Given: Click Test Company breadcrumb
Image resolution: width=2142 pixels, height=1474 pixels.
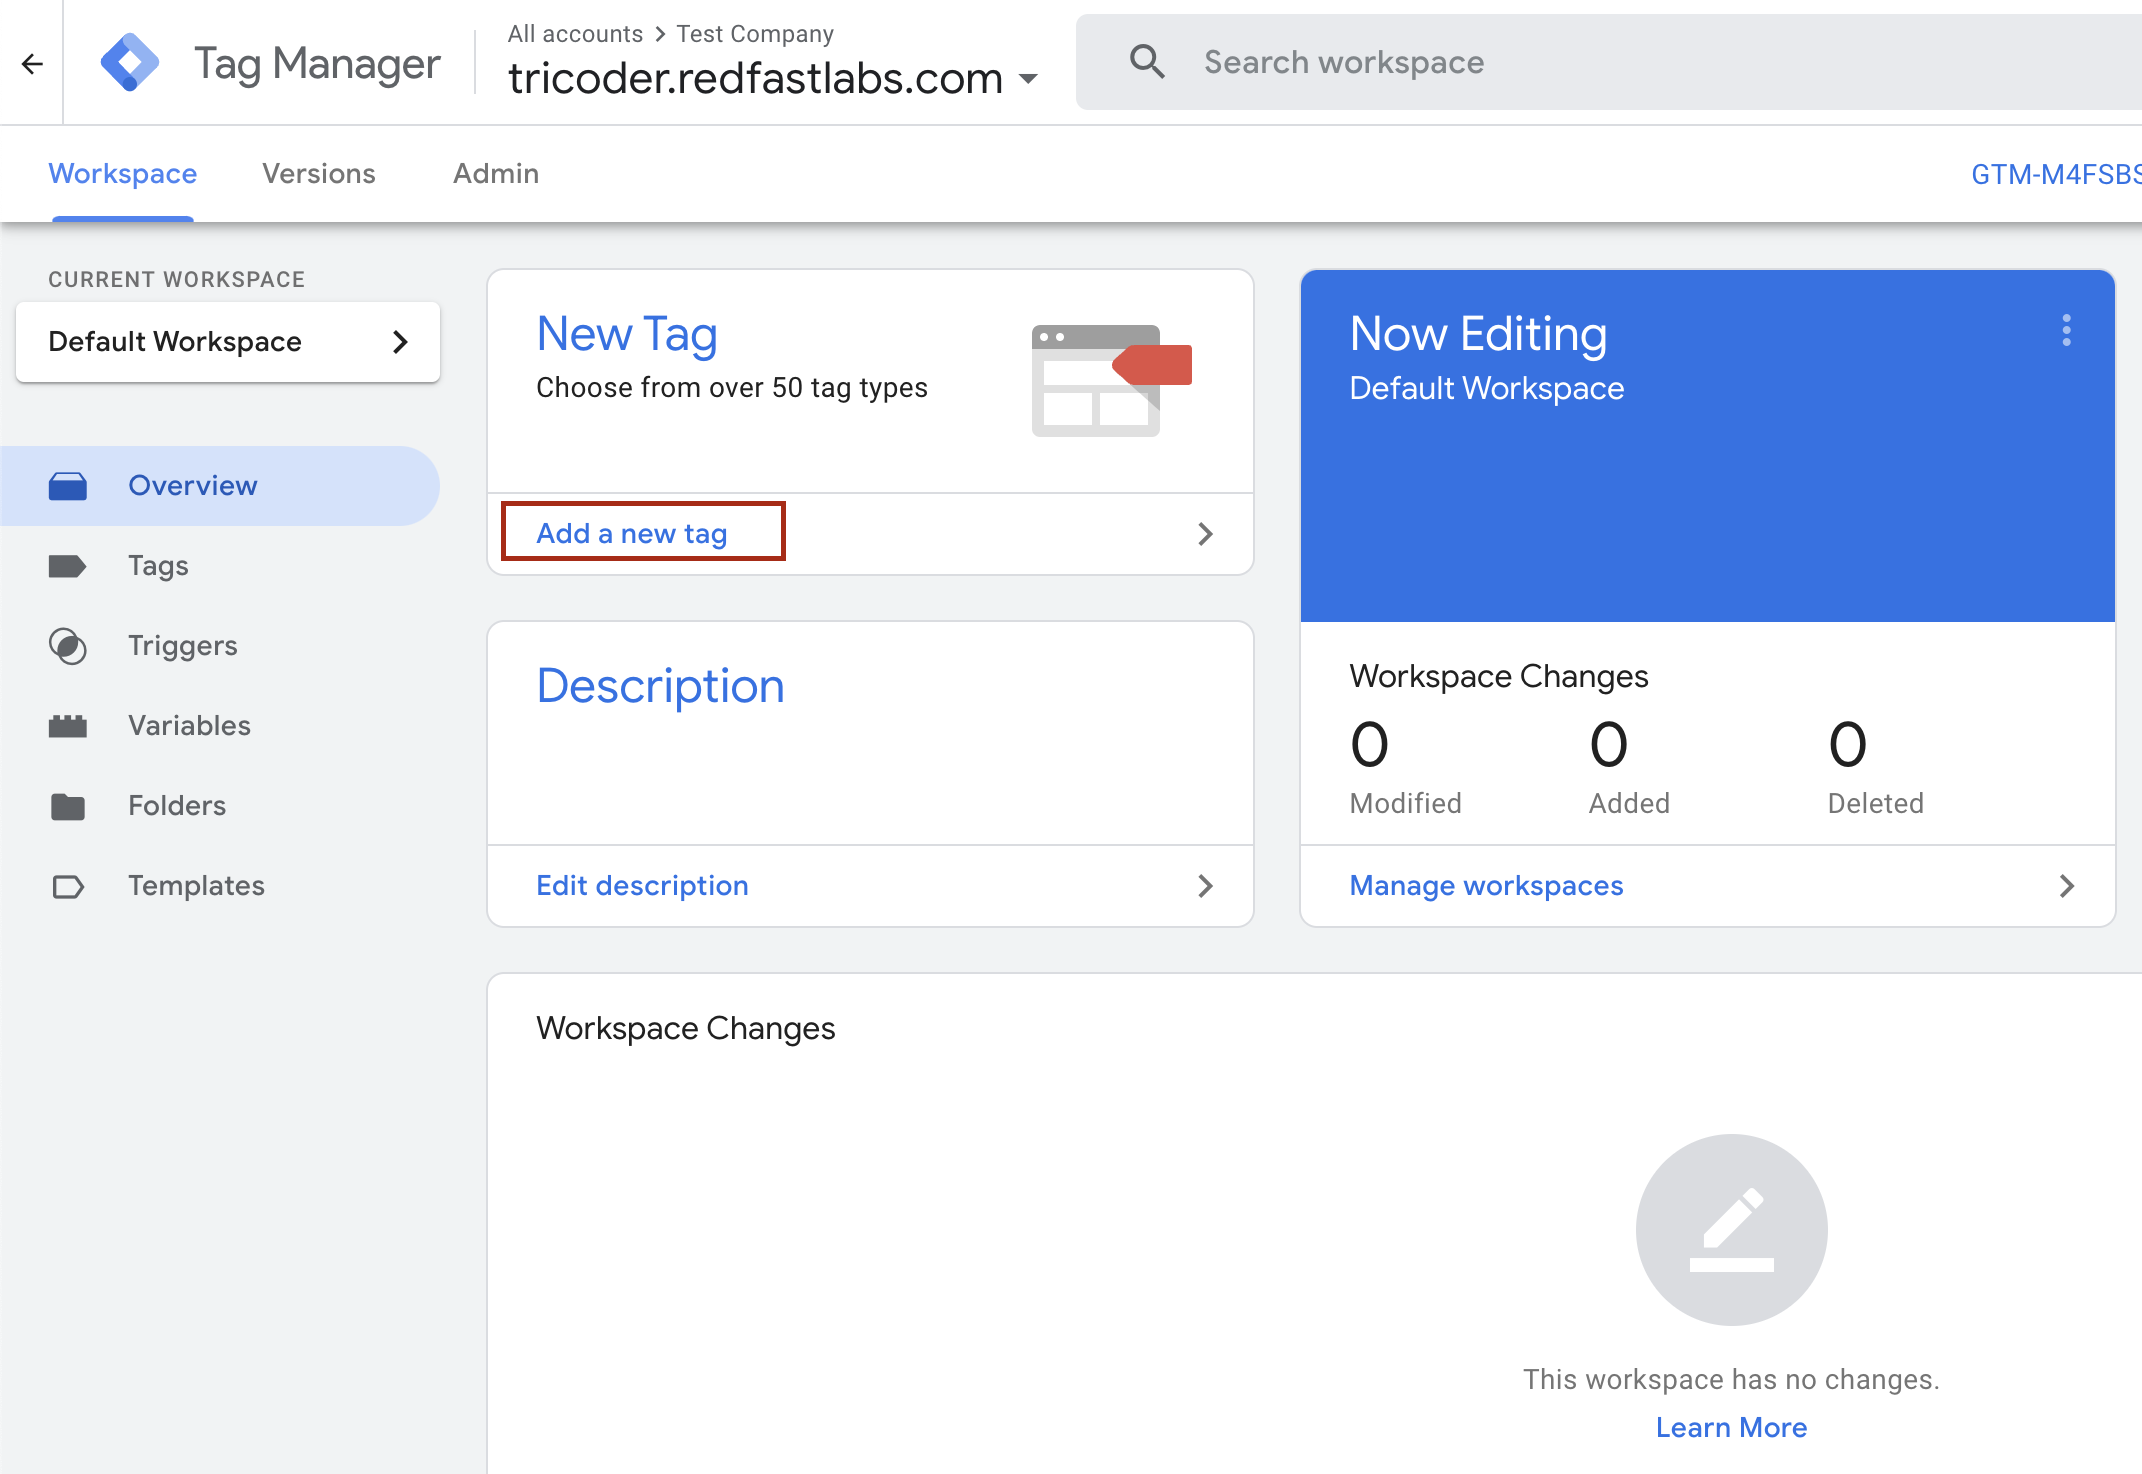Looking at the screenshot, I should coord(755,34).
